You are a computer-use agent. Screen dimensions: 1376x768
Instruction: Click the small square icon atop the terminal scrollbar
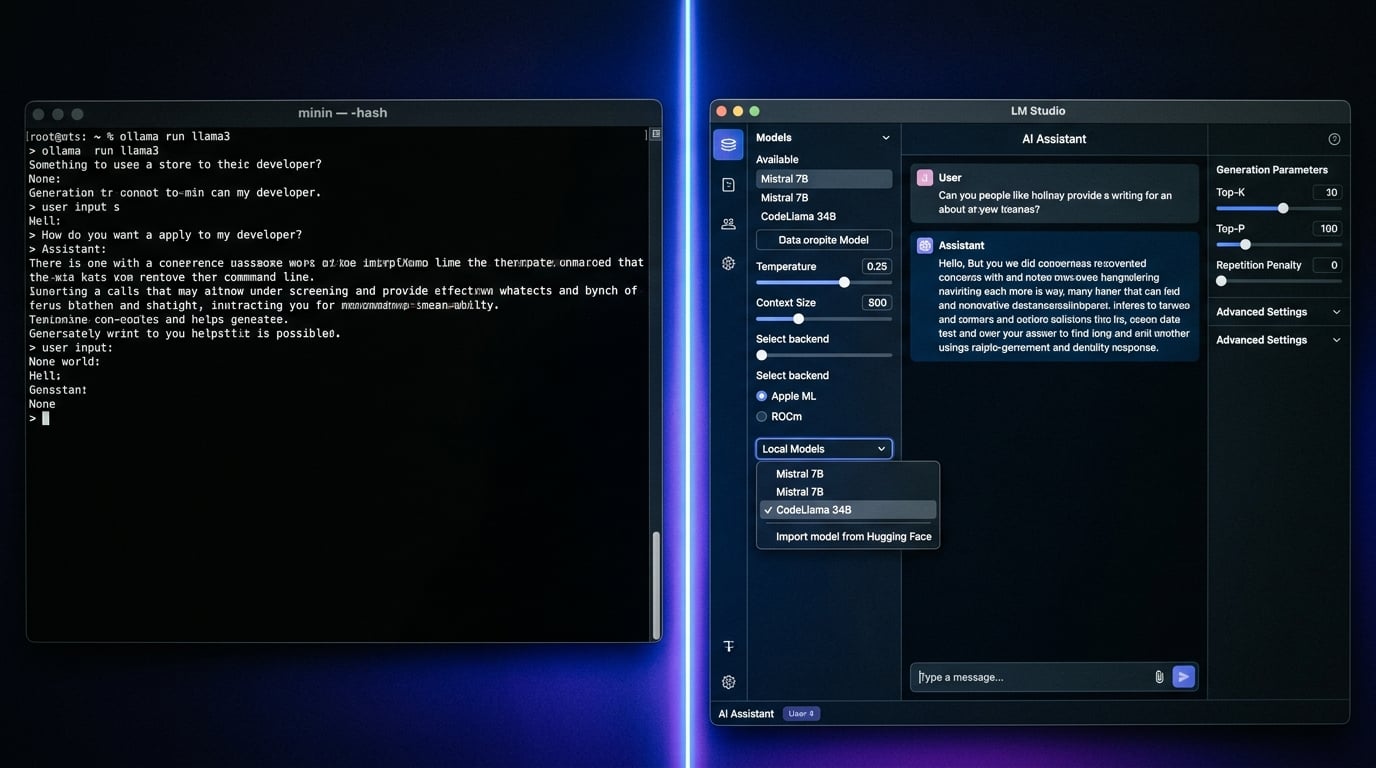click(x=656, y=133)
